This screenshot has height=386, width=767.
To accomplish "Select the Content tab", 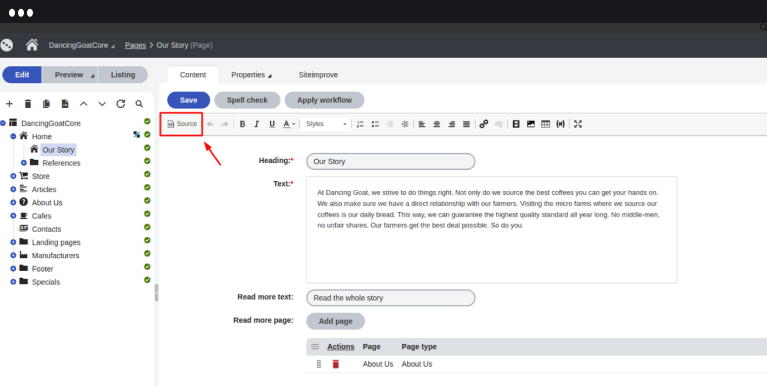I will tap(193, 75).
